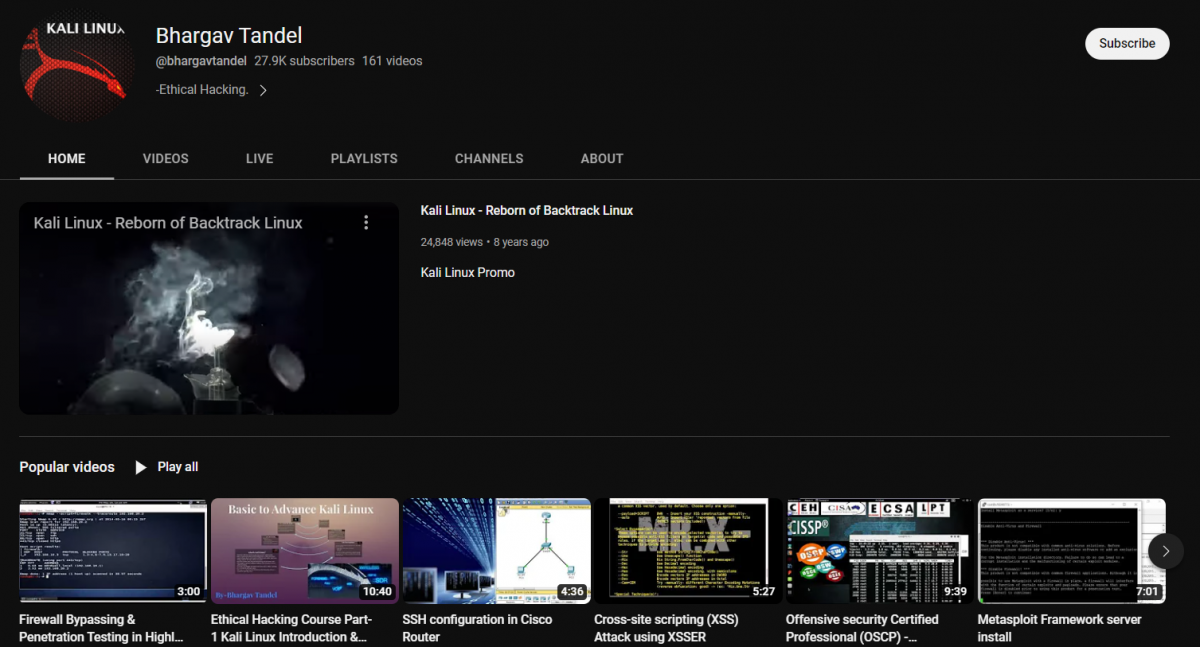Subscribe to the Bhargav Tandel channel
Viewport: 1200px width, 647px height.
point(1127,43)
